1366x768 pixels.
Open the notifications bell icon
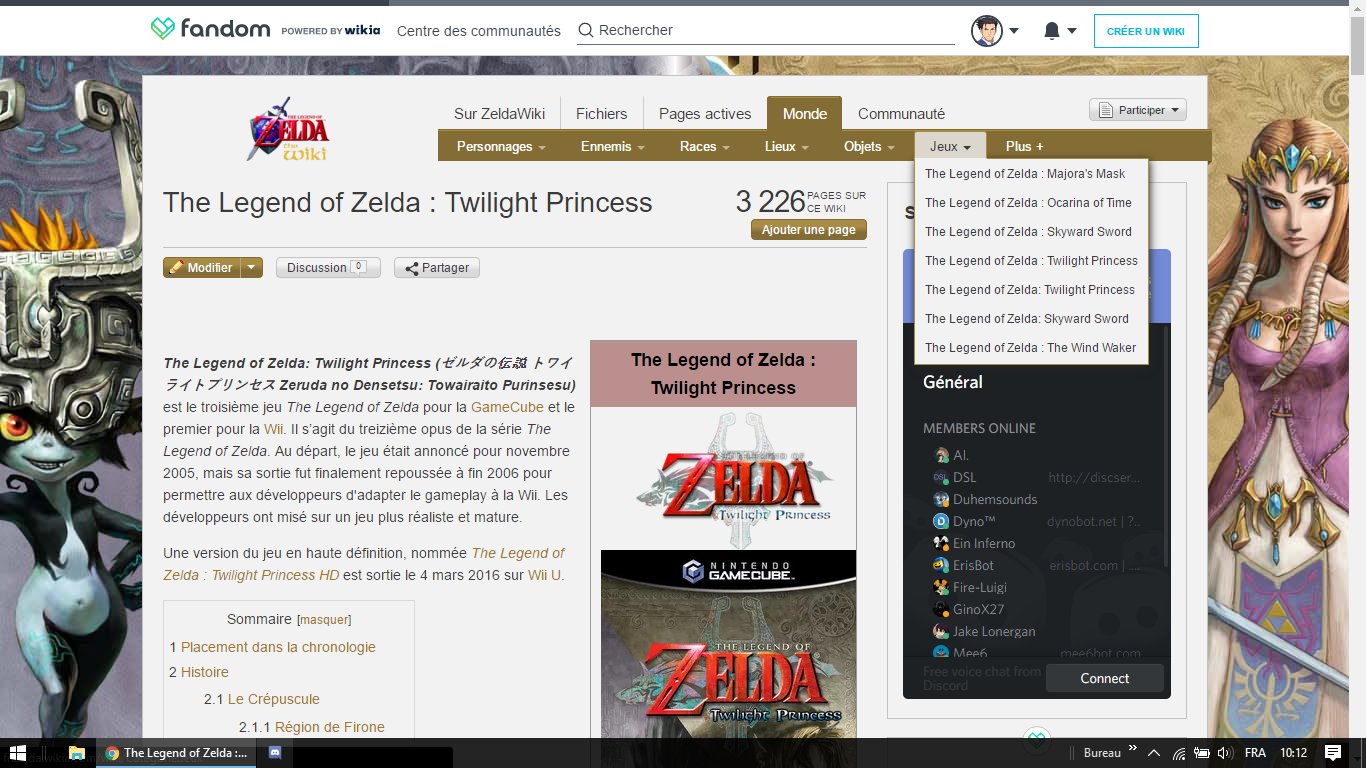tap(1051, 31)
